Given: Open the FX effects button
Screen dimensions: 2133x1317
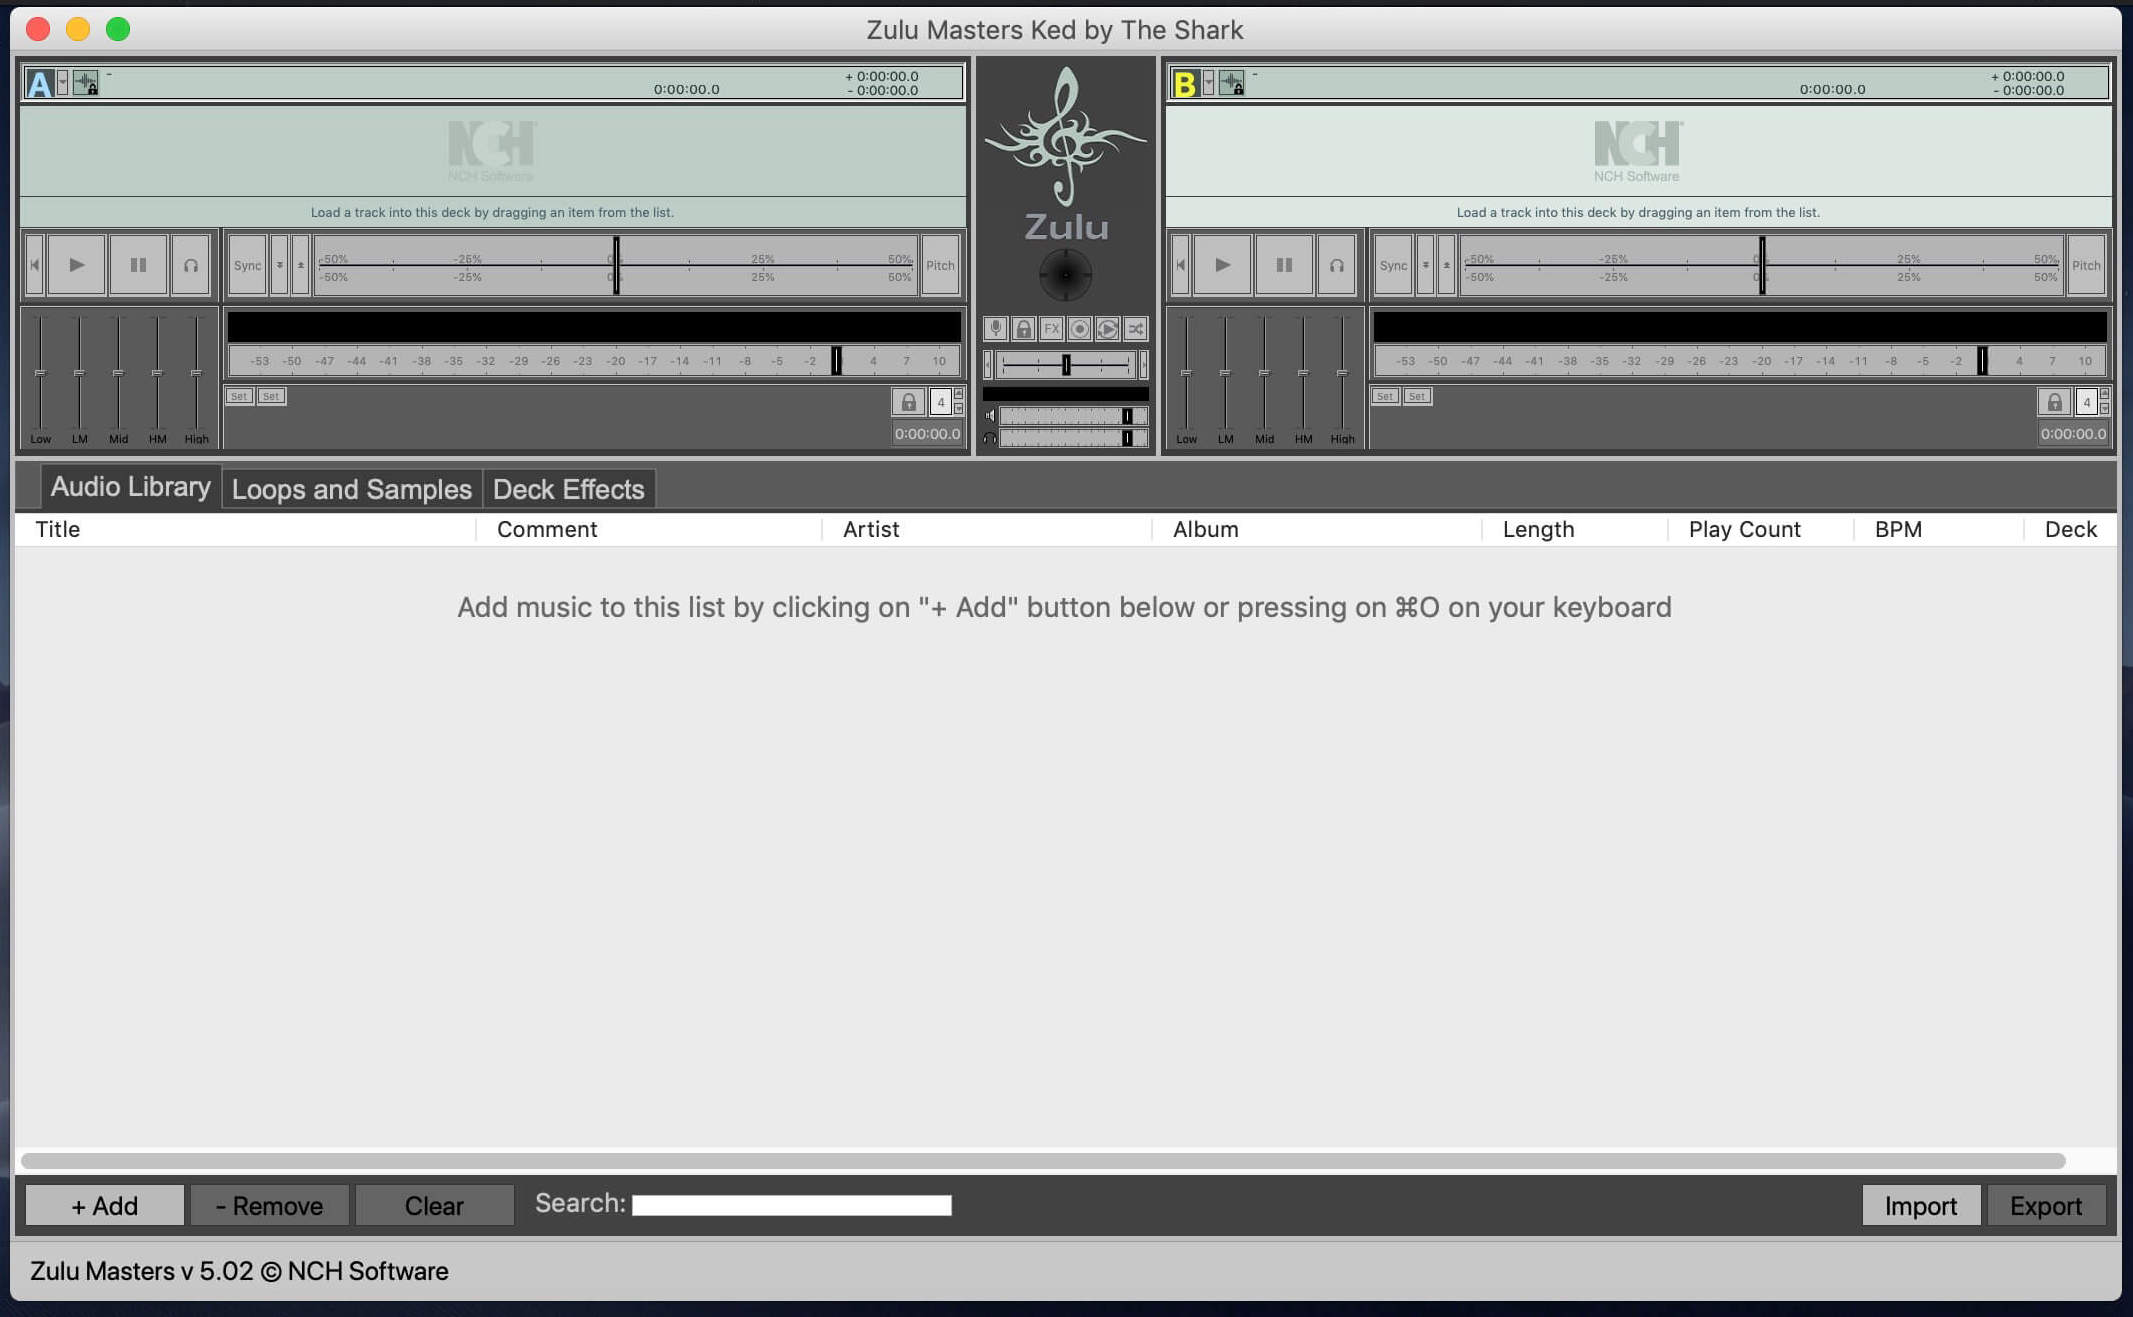Looking at the screenshot, I should [1051, 329].
